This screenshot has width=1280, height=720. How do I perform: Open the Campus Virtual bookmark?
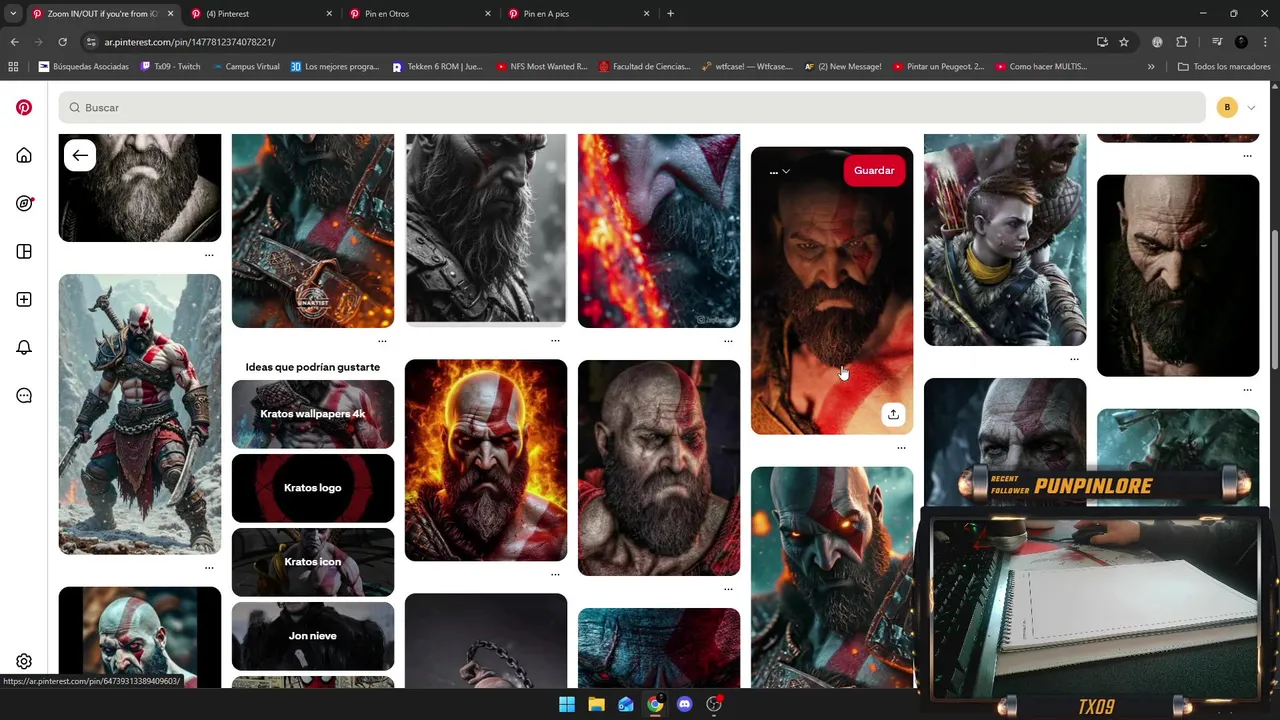[x=246, y=67]
